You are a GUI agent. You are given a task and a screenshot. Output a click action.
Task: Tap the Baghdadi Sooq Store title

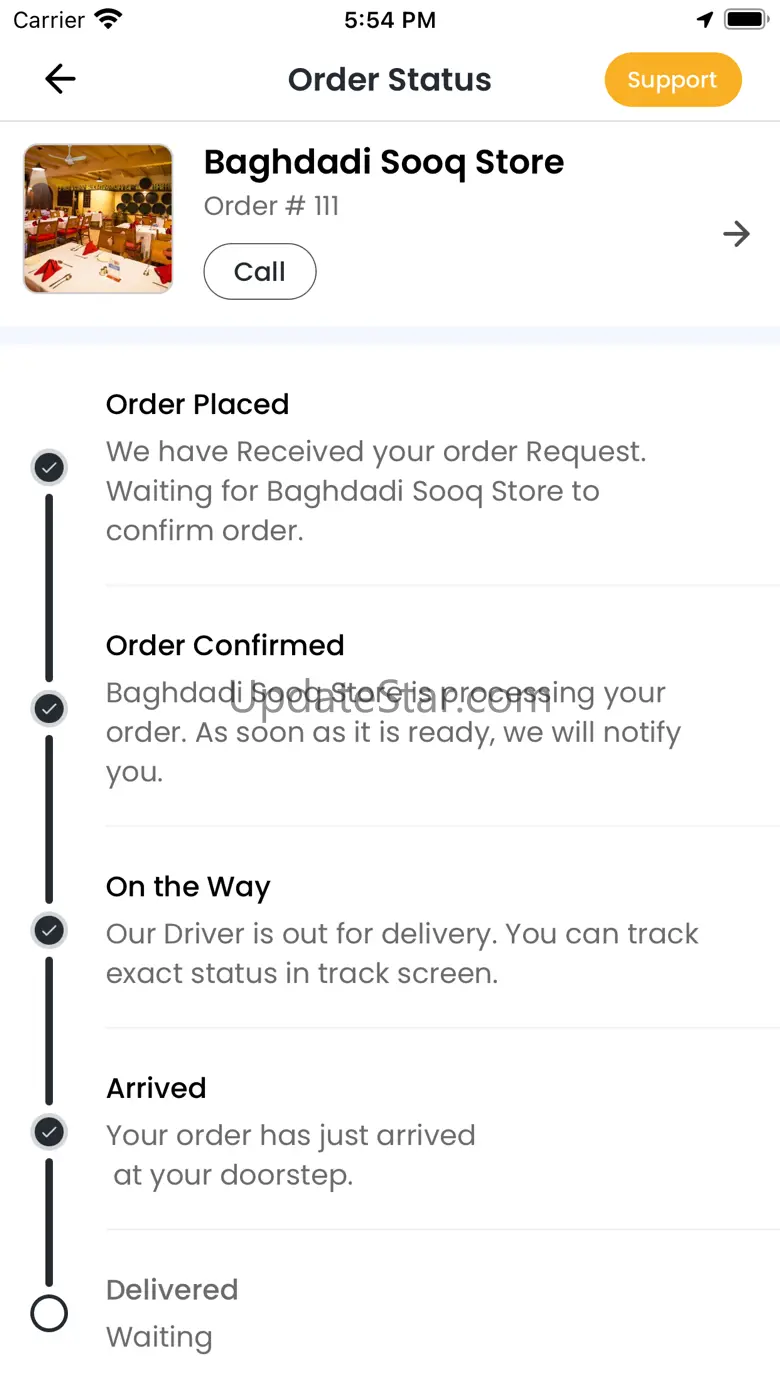click(384, 162)
